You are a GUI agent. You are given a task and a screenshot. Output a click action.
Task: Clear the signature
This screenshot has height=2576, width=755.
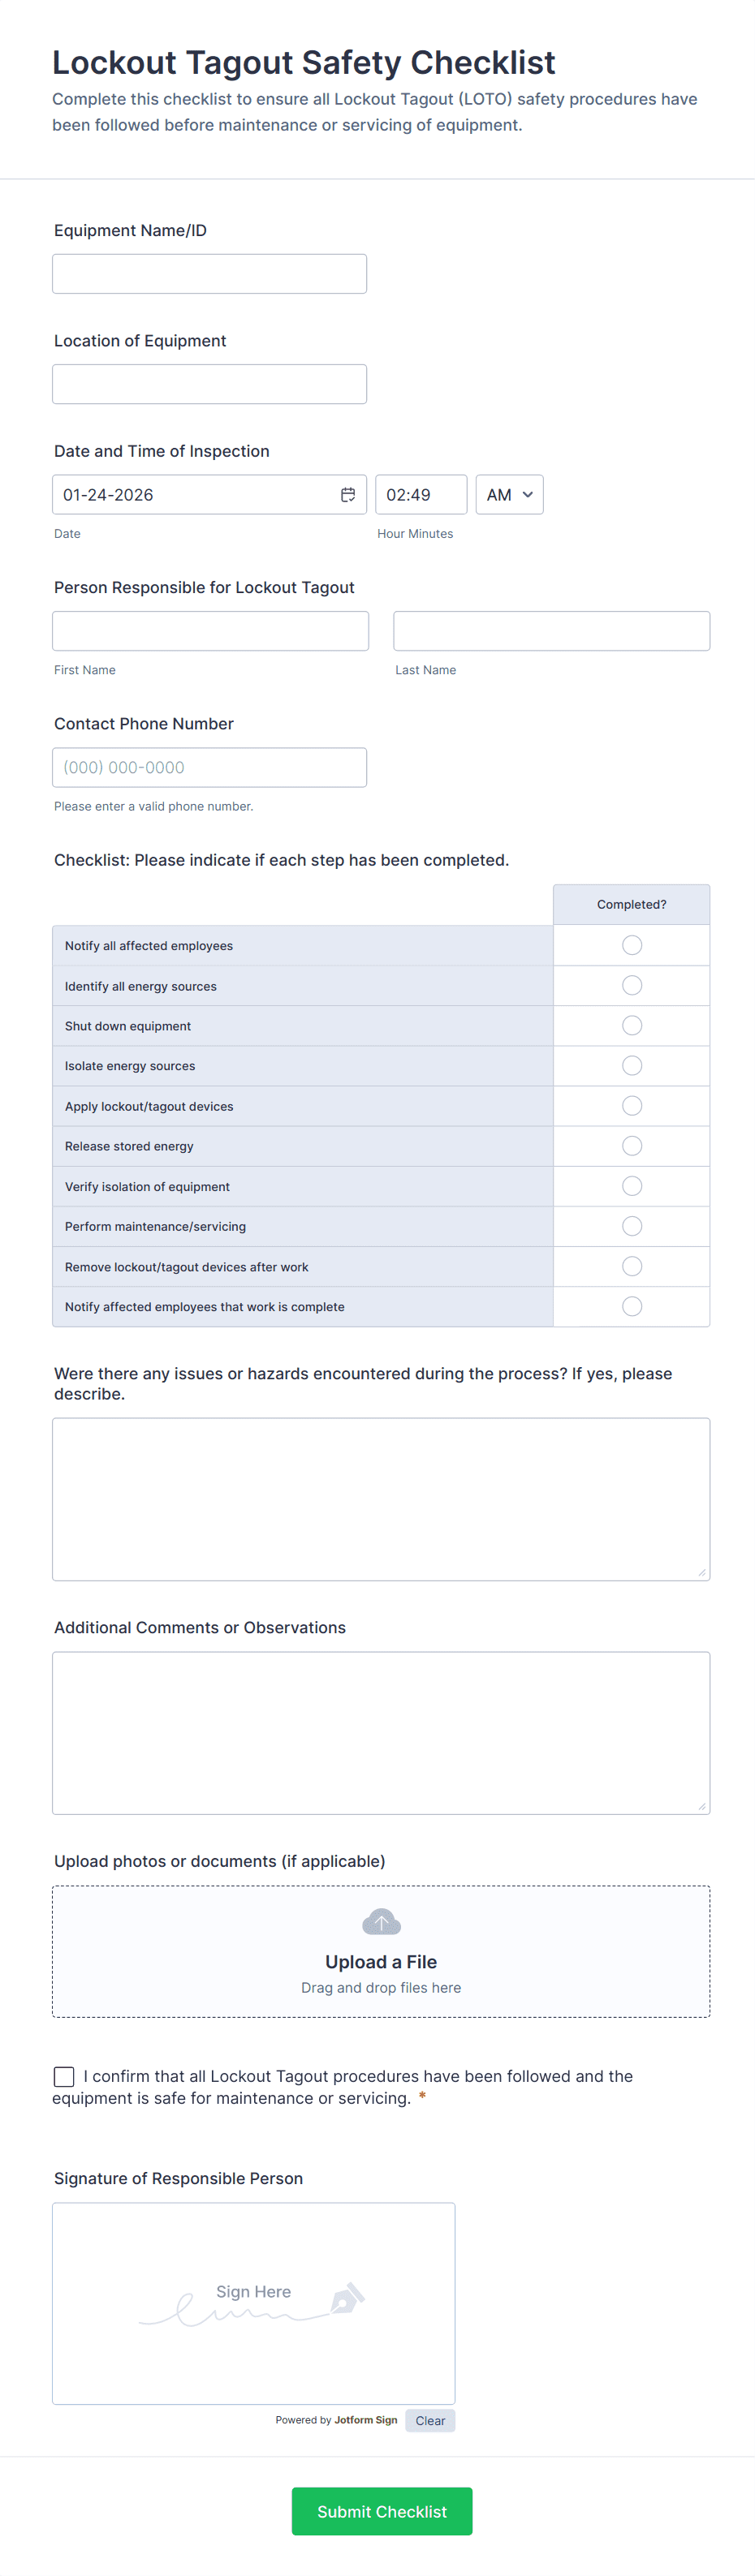coord(430,2420)
